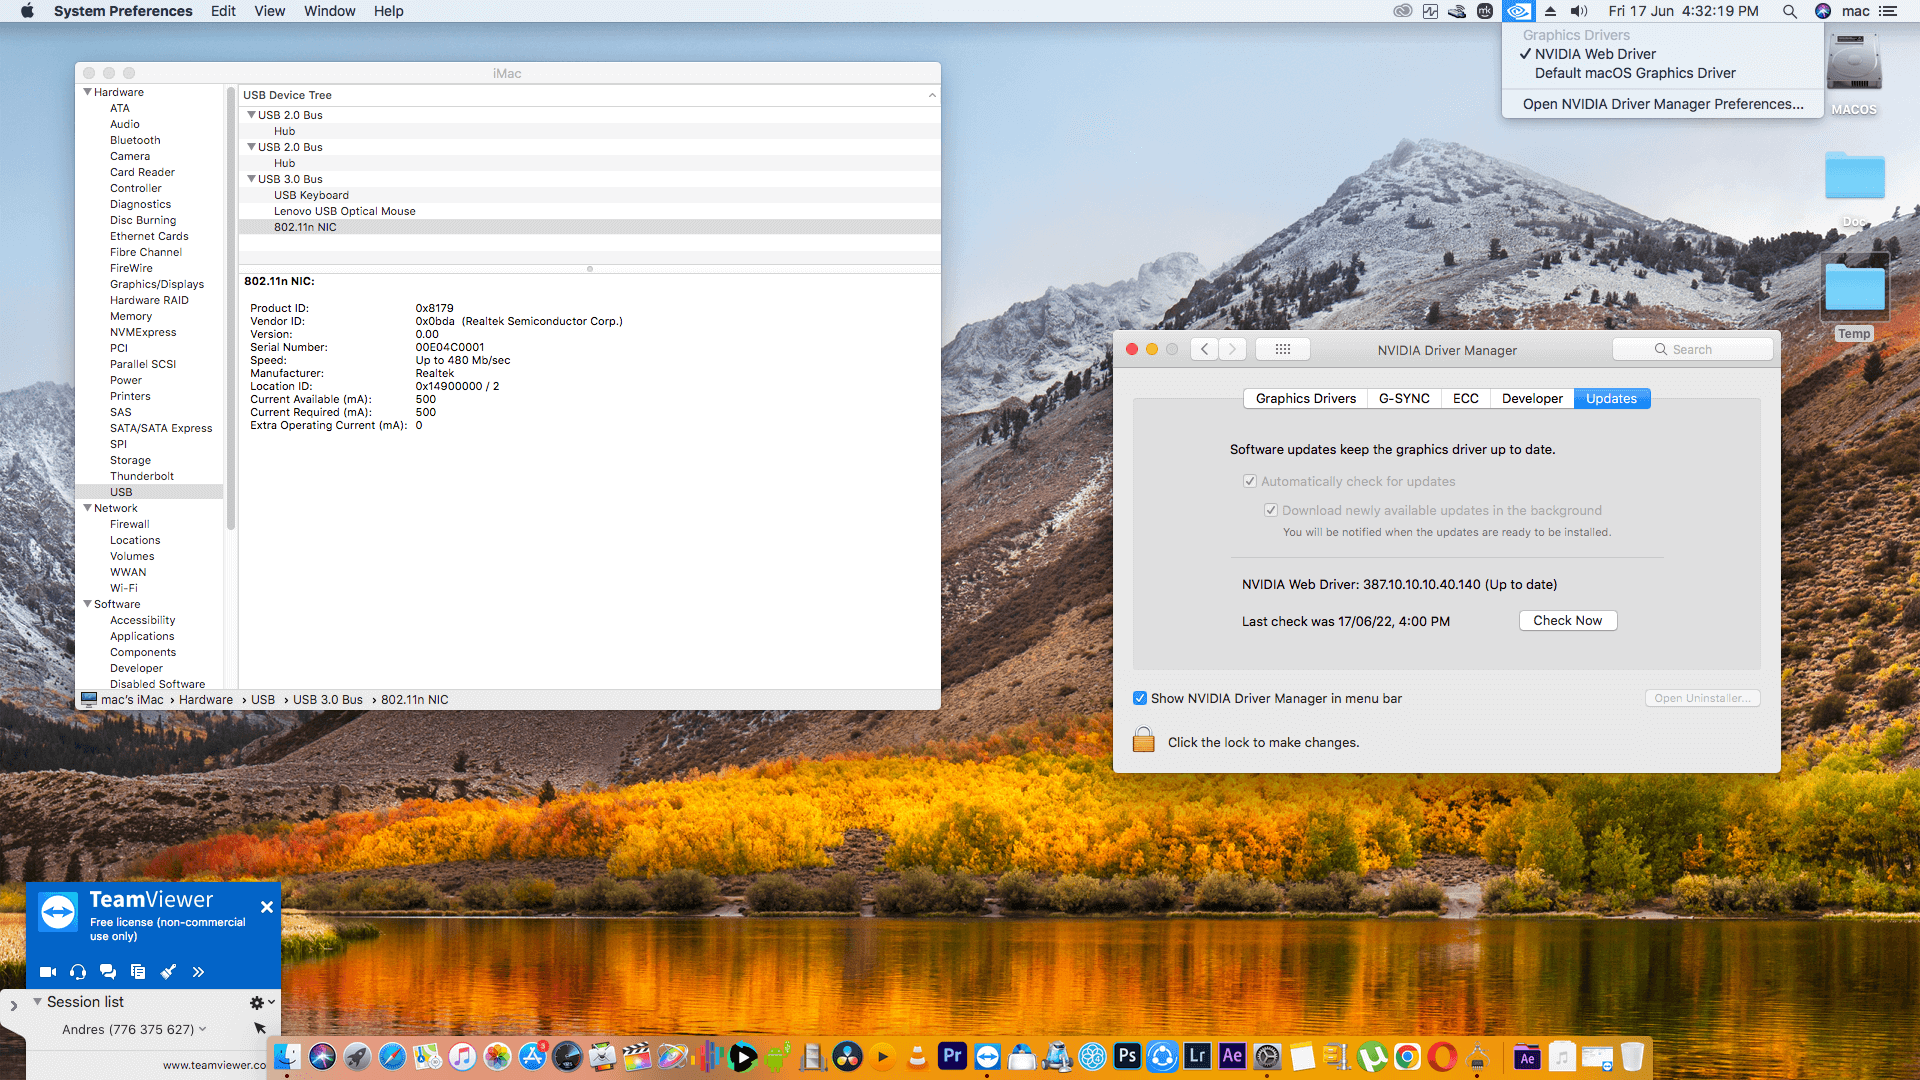Select Open NVIDIA Driver Manager Preferences
1920x1080 pixels.
coord(1663,104)
